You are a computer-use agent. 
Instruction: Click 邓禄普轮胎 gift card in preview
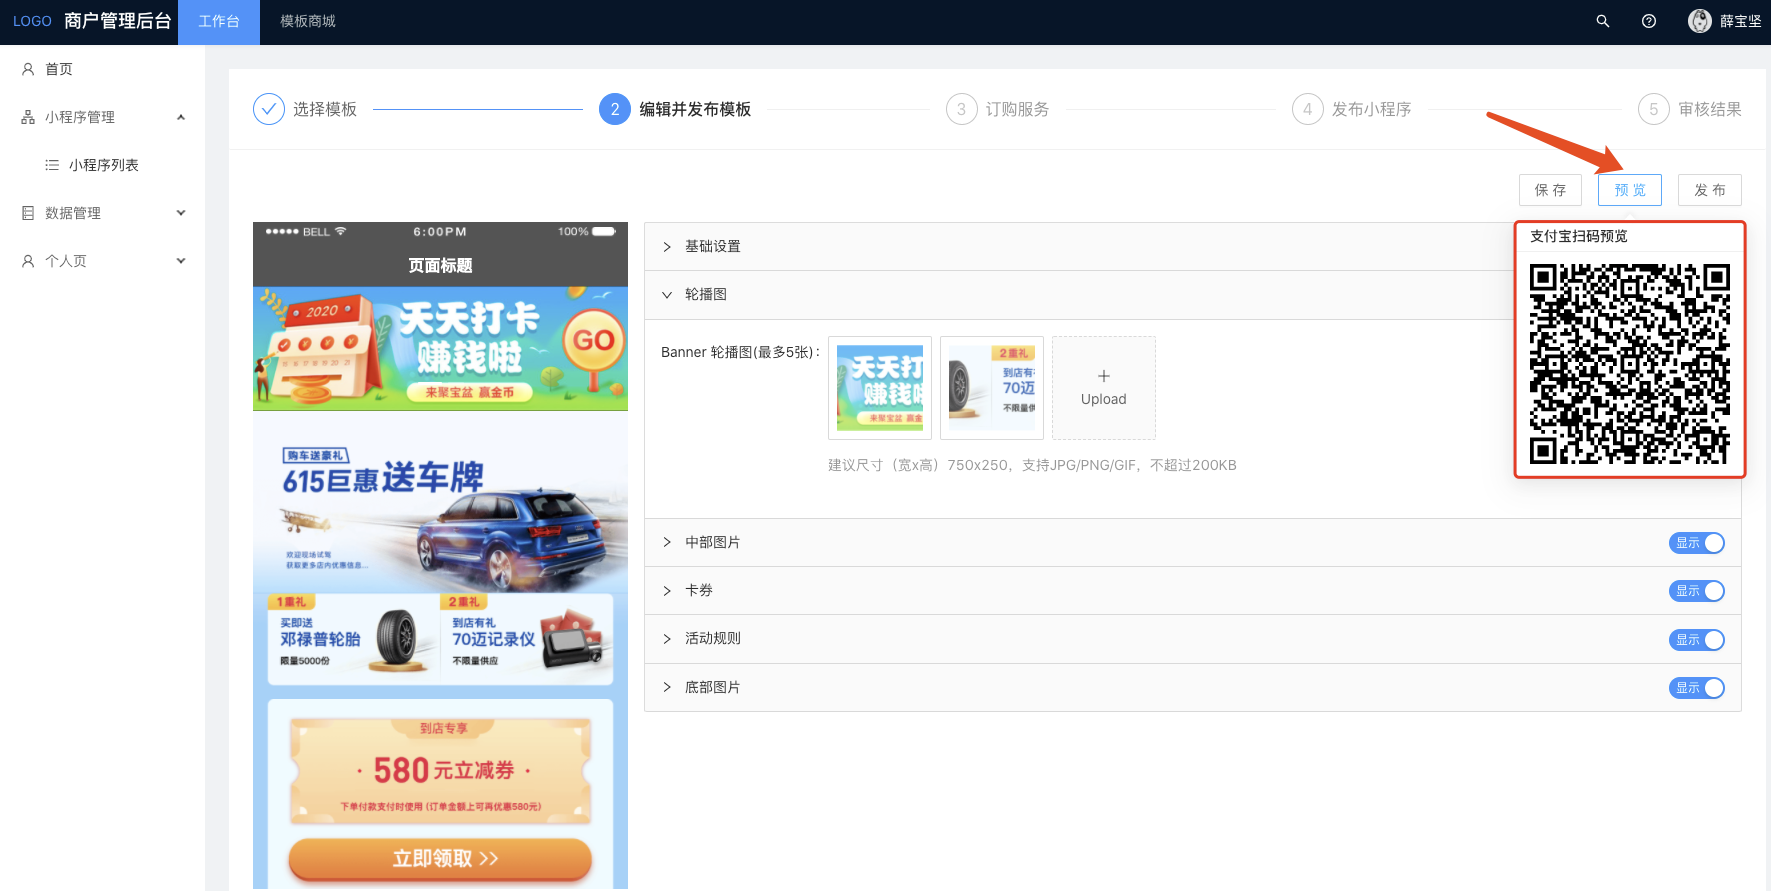point(353,638)
